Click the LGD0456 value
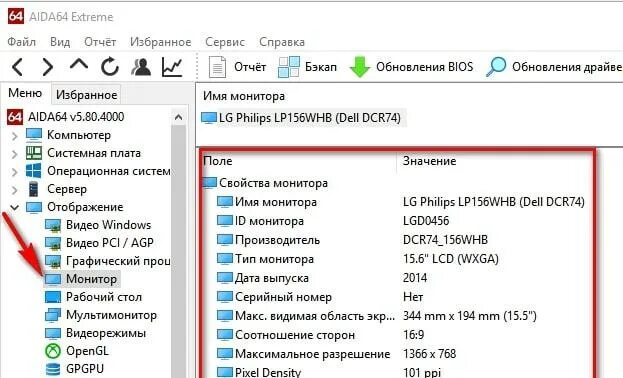The height and width of the screenshot is (378, 623). pos(426,221)
